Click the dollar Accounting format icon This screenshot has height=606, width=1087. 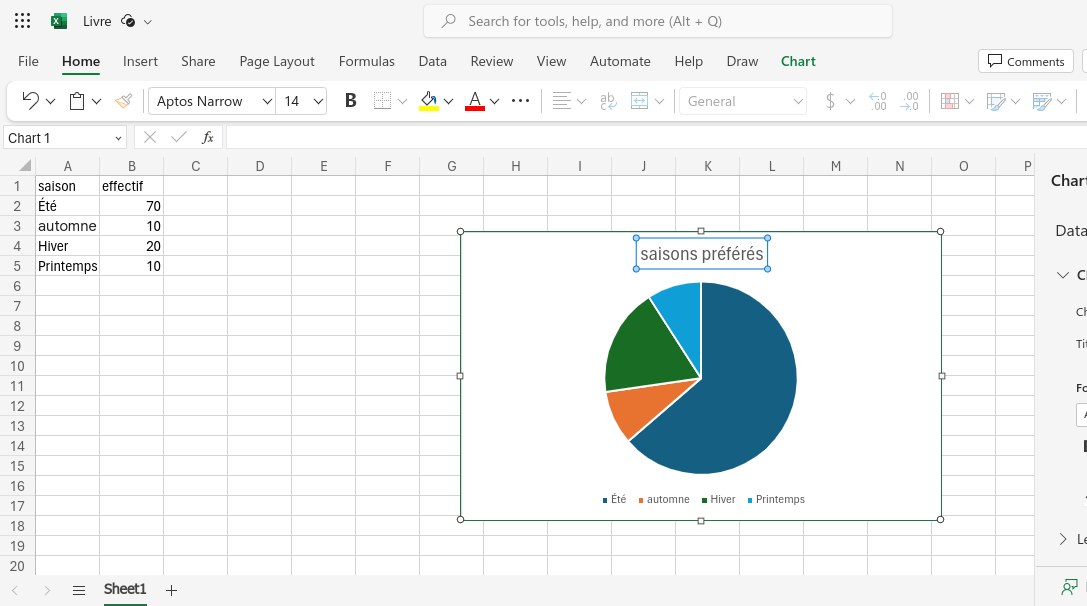click(830, 101)
